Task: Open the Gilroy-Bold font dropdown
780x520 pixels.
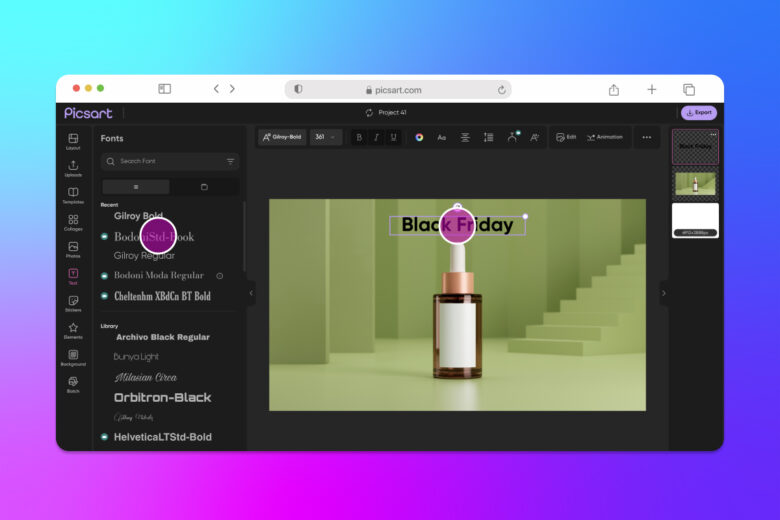Action: 282,137
